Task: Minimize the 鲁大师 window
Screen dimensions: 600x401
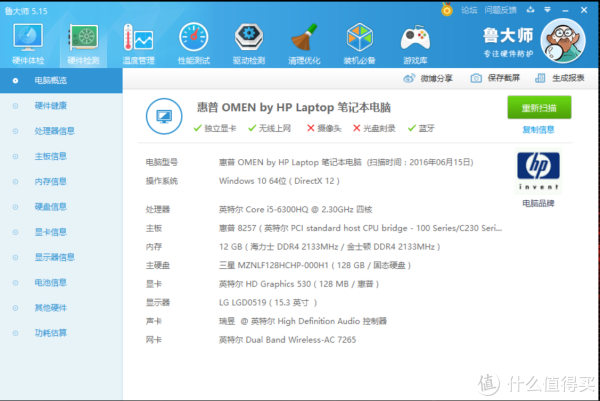Action: tap(566, 10)
